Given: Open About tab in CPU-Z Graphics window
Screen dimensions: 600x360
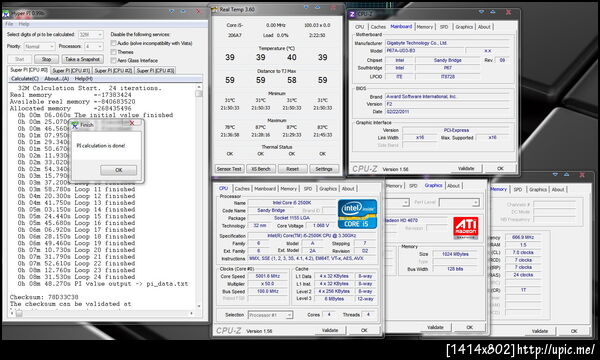Looking at the screenshot, I should (x=453, y=186).
